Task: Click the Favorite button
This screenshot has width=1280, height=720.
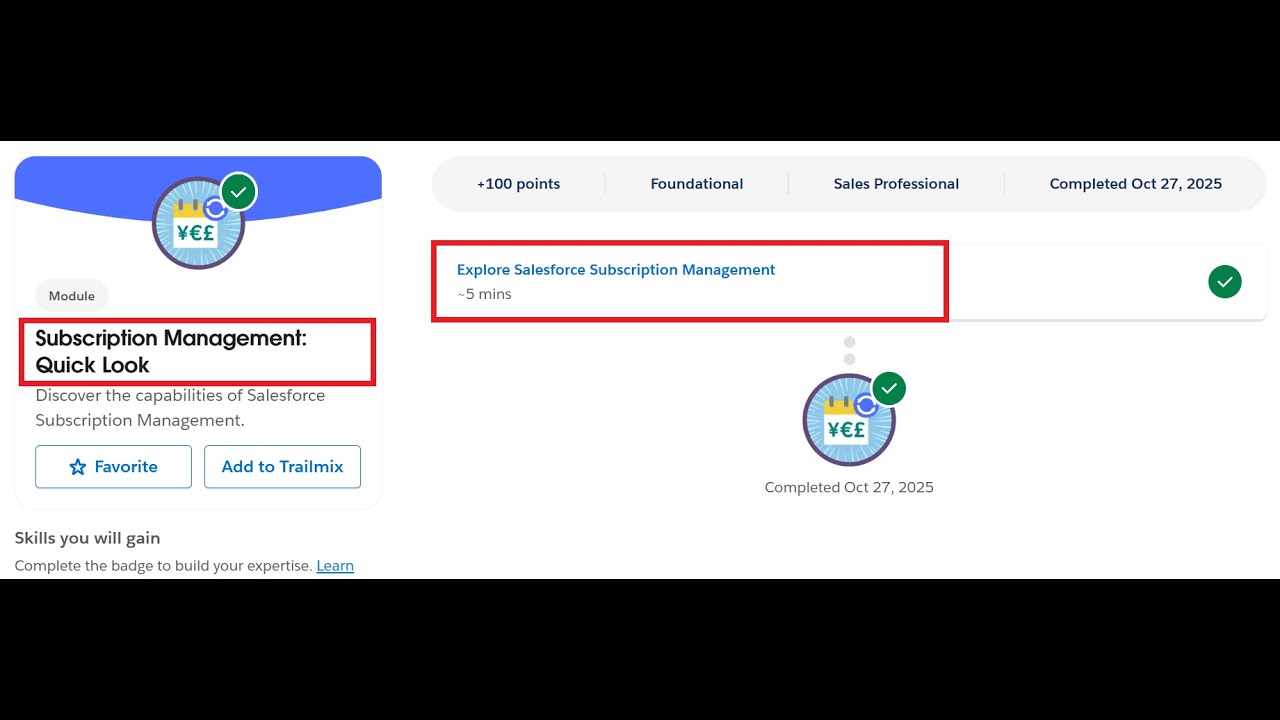Action: tap(113, 467)
